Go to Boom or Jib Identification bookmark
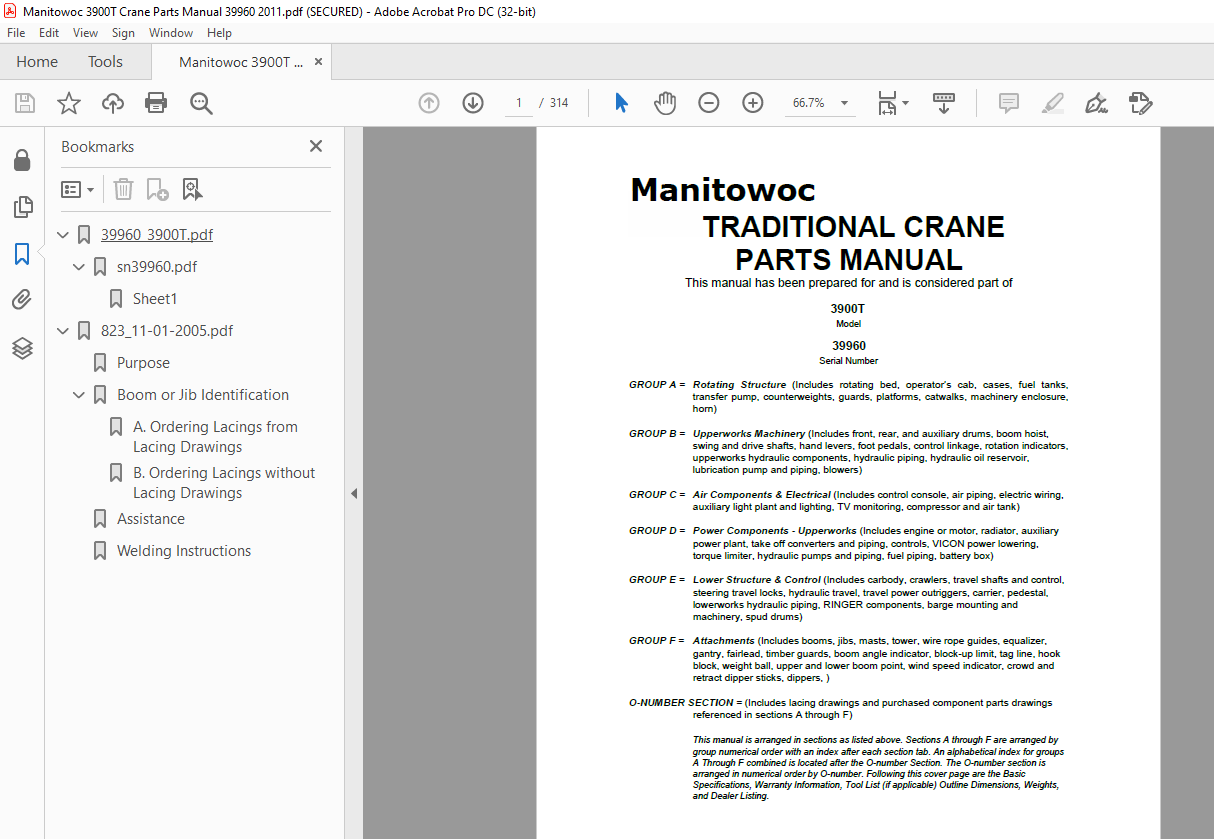Screen dimensions: 1214x839 (203, 395)
